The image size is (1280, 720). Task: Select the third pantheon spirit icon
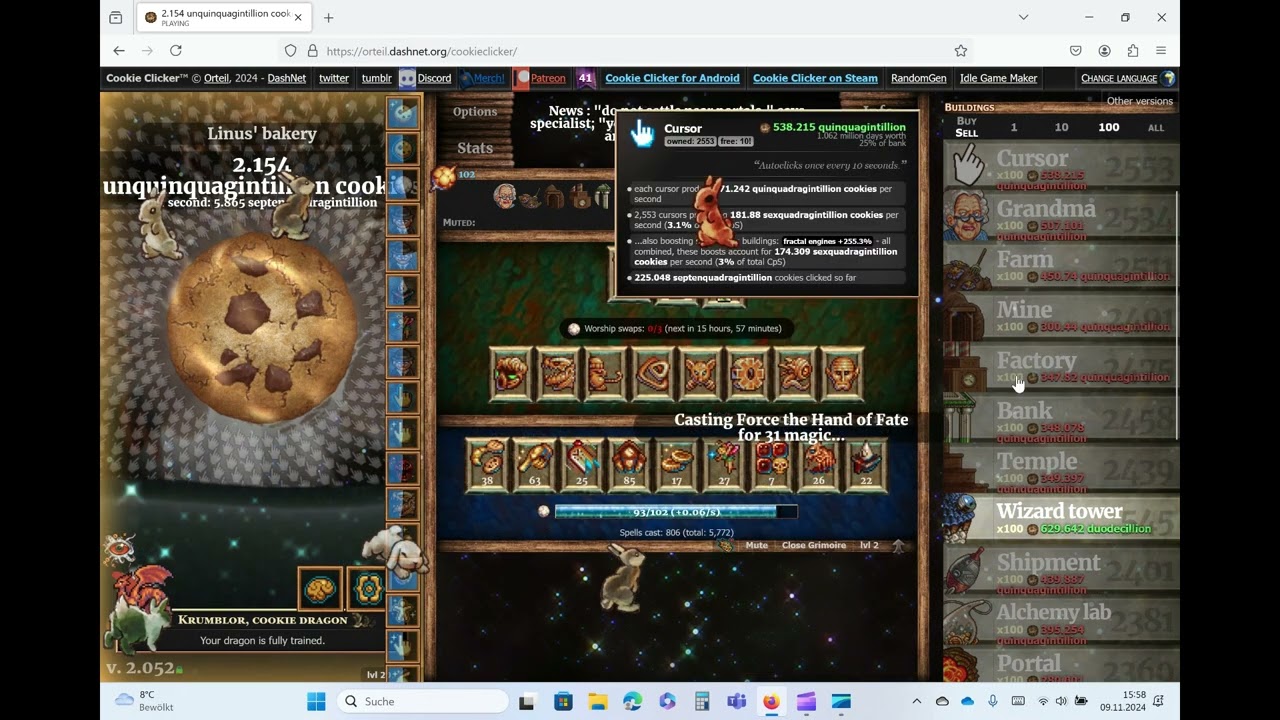coord(606,375)
